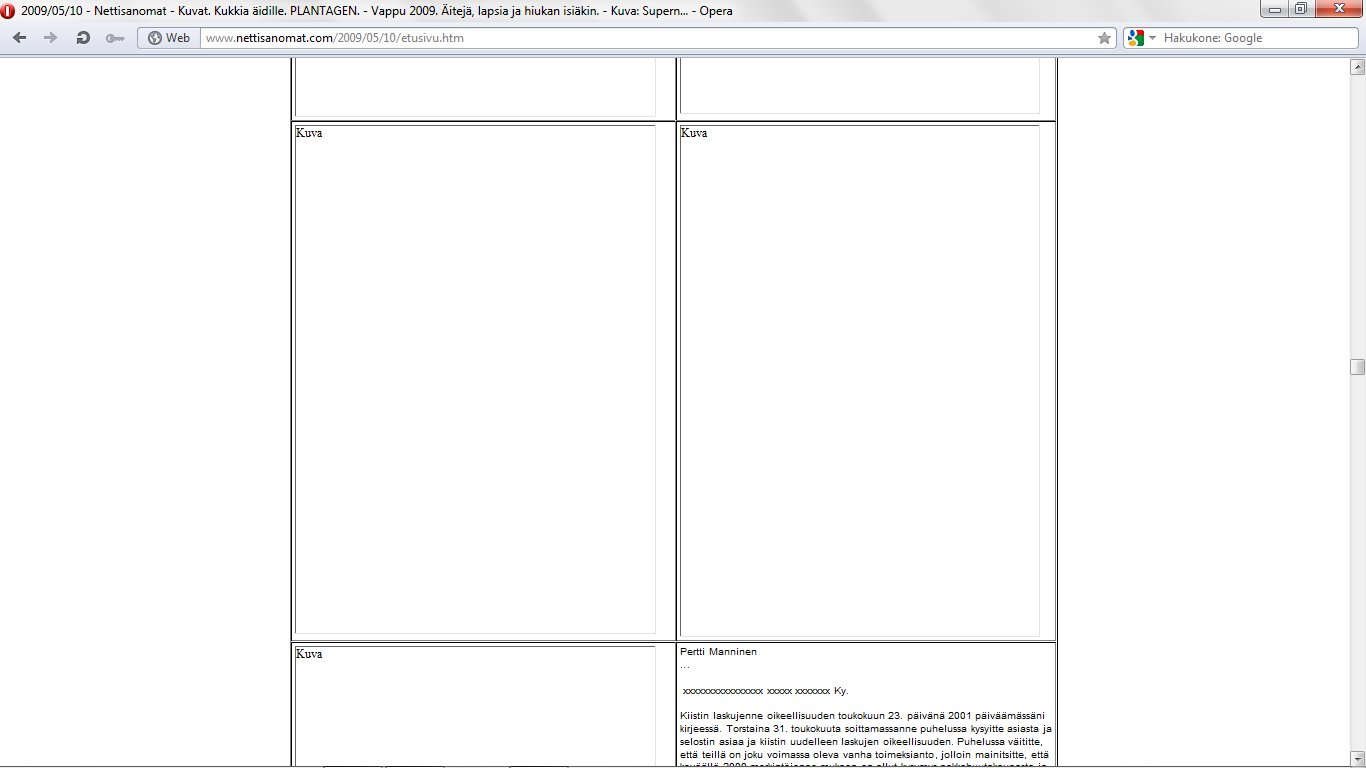Viewport: 1366px width, 768px height.
Task: Click the nettisanomat.com address bar
Action: point(640,38)
